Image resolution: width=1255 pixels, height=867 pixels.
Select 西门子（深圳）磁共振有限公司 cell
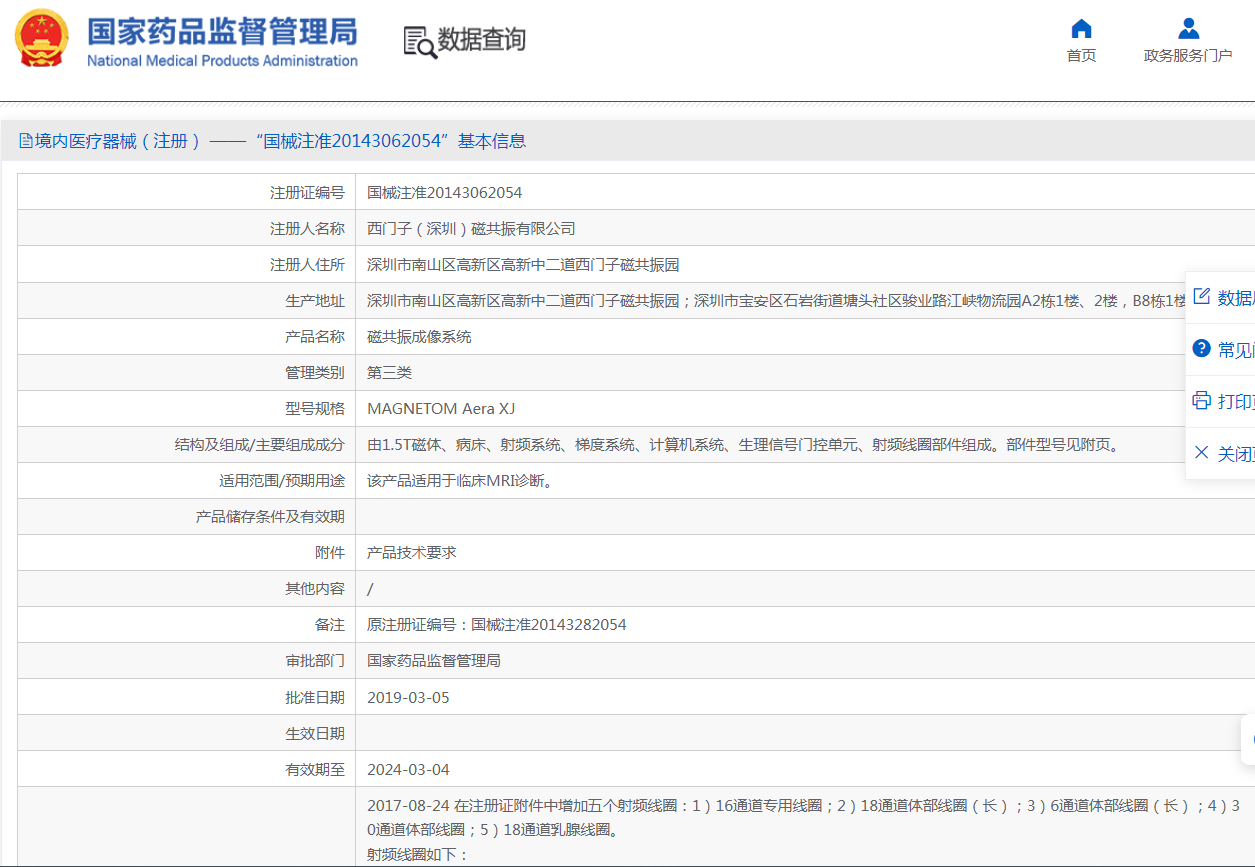pyautogui.click(x=471, y=229)
